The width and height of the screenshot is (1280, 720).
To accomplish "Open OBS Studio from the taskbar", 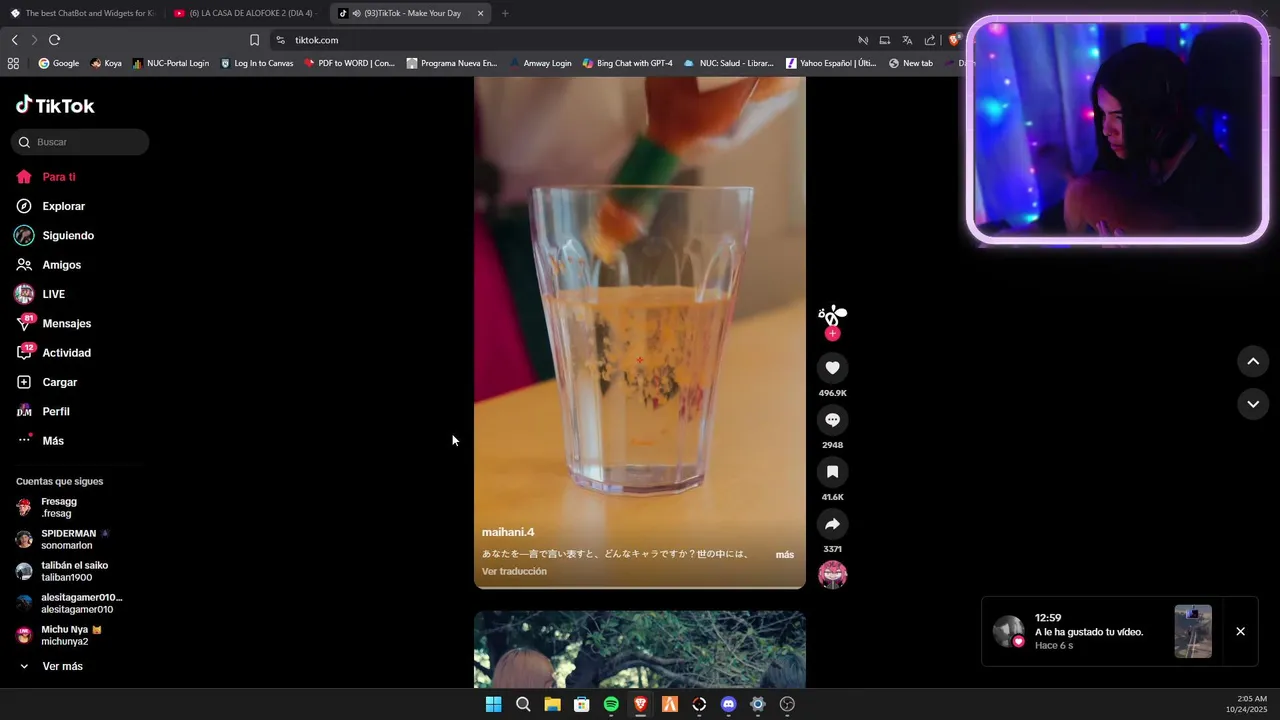I will coord(787,704).
